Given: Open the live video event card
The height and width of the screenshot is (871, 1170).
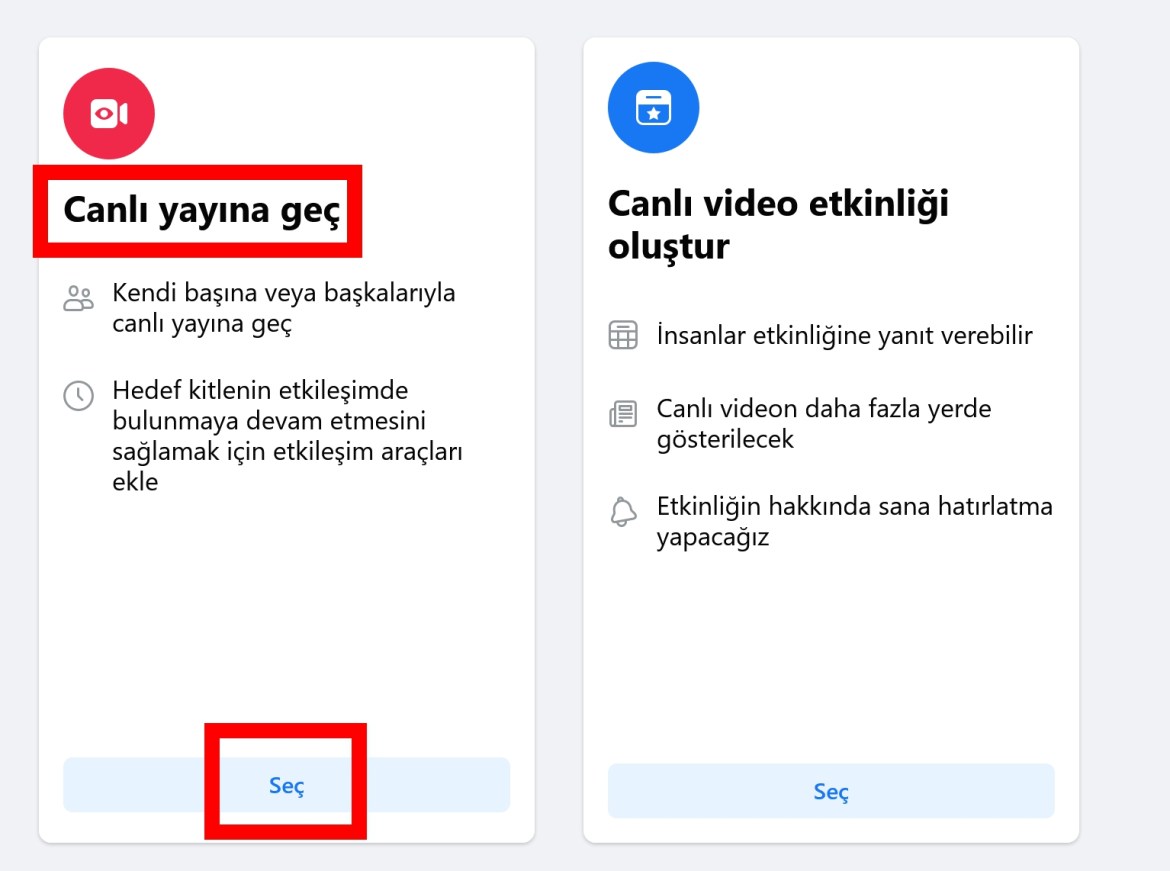Looking at the screenshot, I should 832,440.
